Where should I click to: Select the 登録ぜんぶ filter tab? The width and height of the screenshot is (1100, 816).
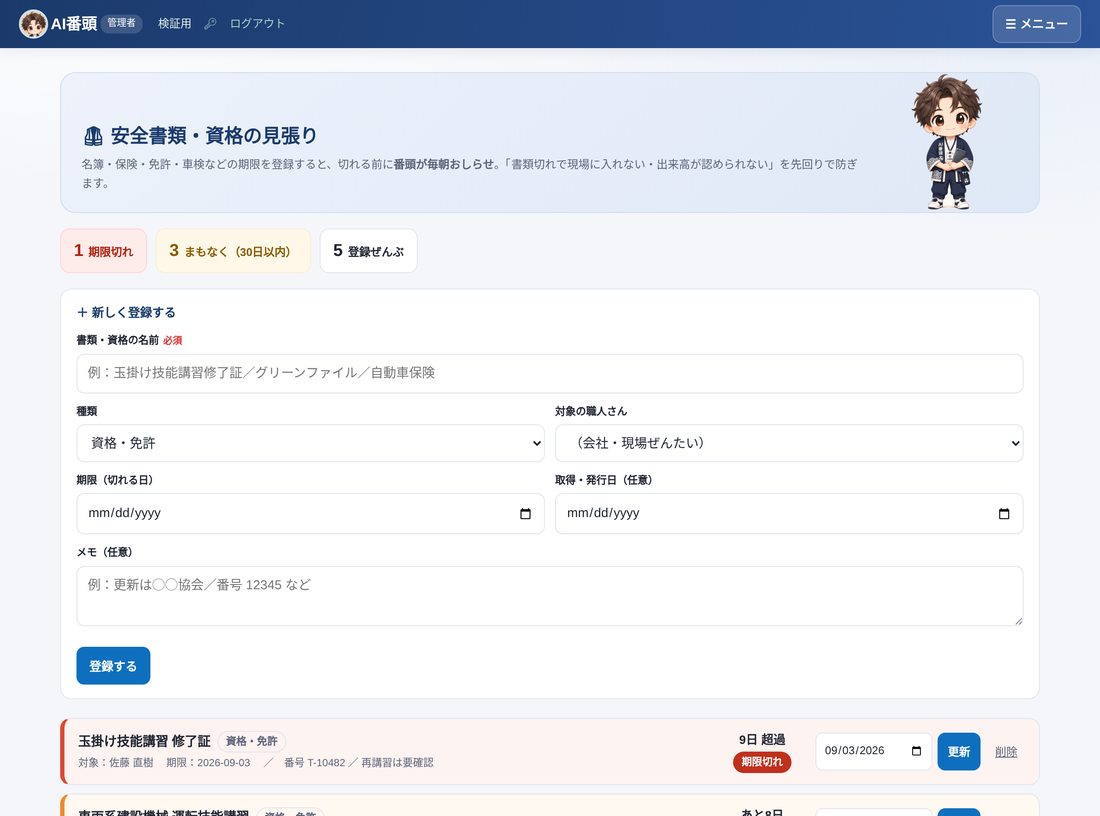coord(369,251)
